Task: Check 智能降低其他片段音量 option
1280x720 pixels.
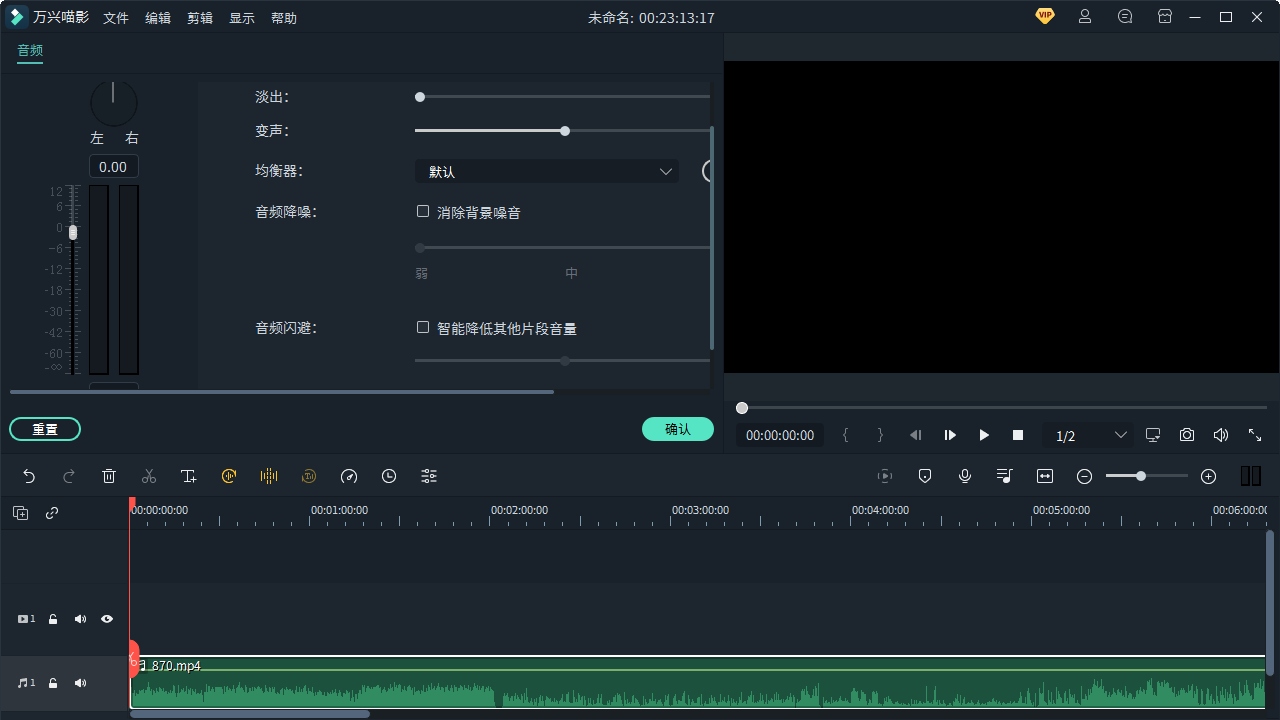Action: coord(423,327)
